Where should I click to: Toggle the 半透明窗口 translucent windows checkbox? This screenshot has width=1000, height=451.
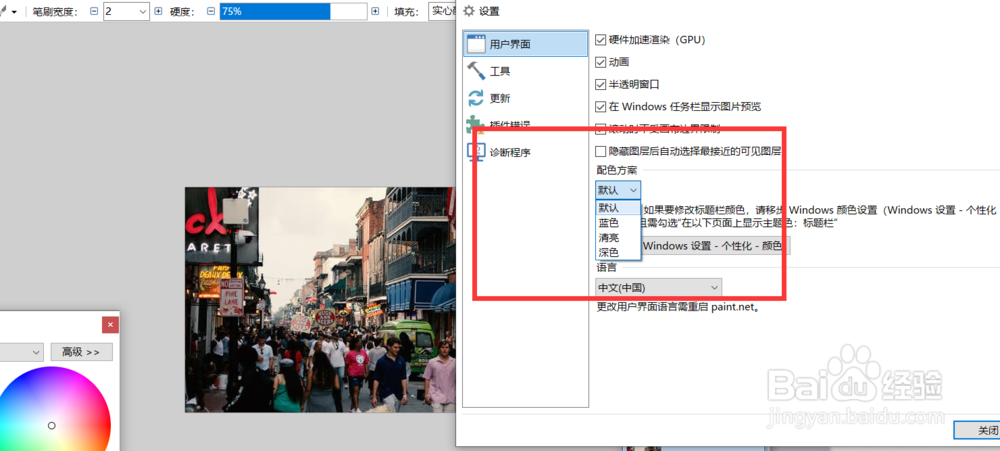(x=600, y=84)
